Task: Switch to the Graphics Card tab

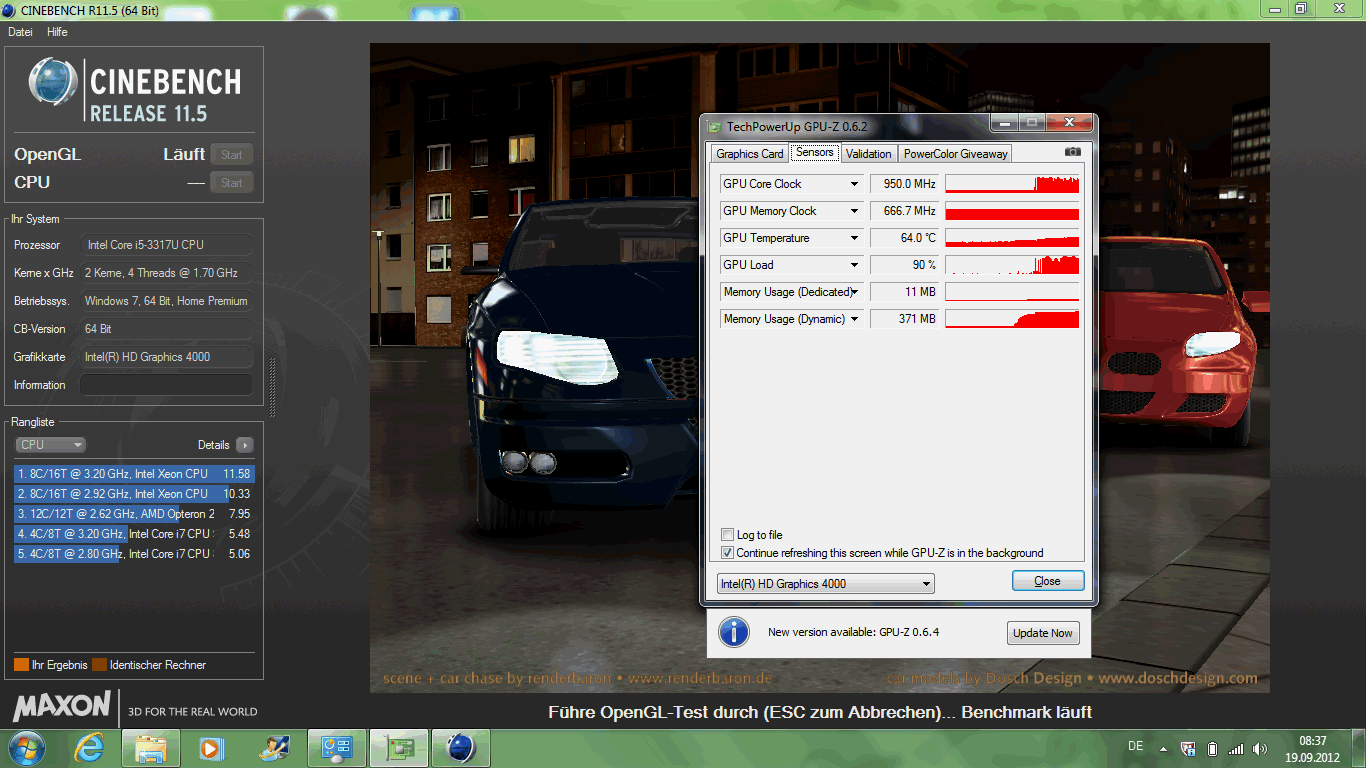Action: point(750,154)
